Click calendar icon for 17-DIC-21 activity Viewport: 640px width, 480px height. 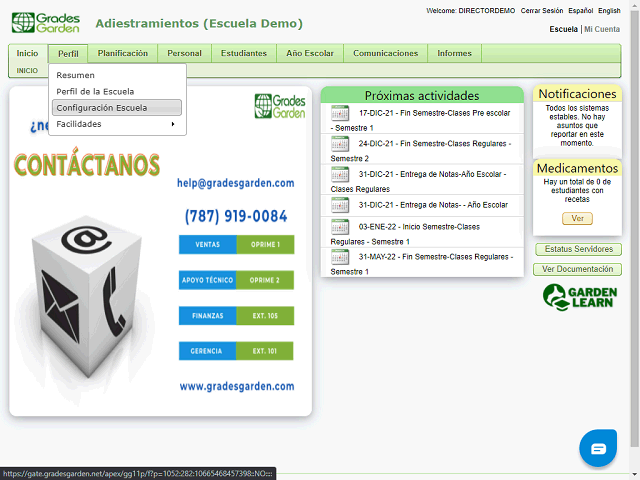click(340, 113)
